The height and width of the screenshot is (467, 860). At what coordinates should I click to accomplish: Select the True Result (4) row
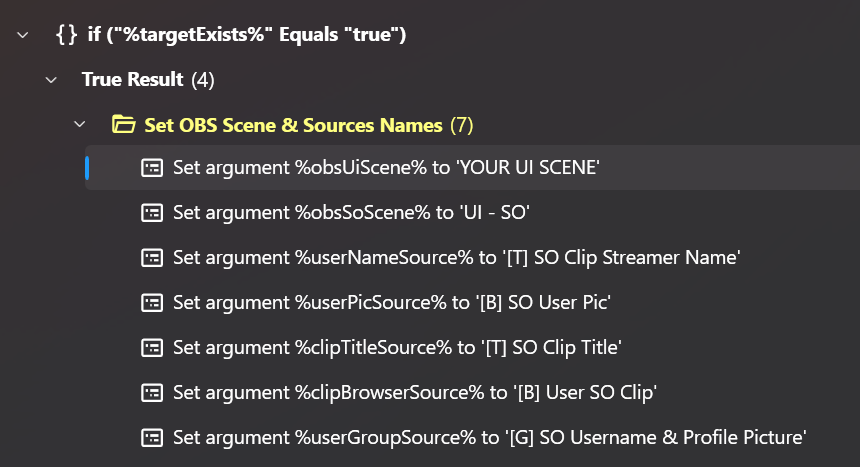(148, 79)
